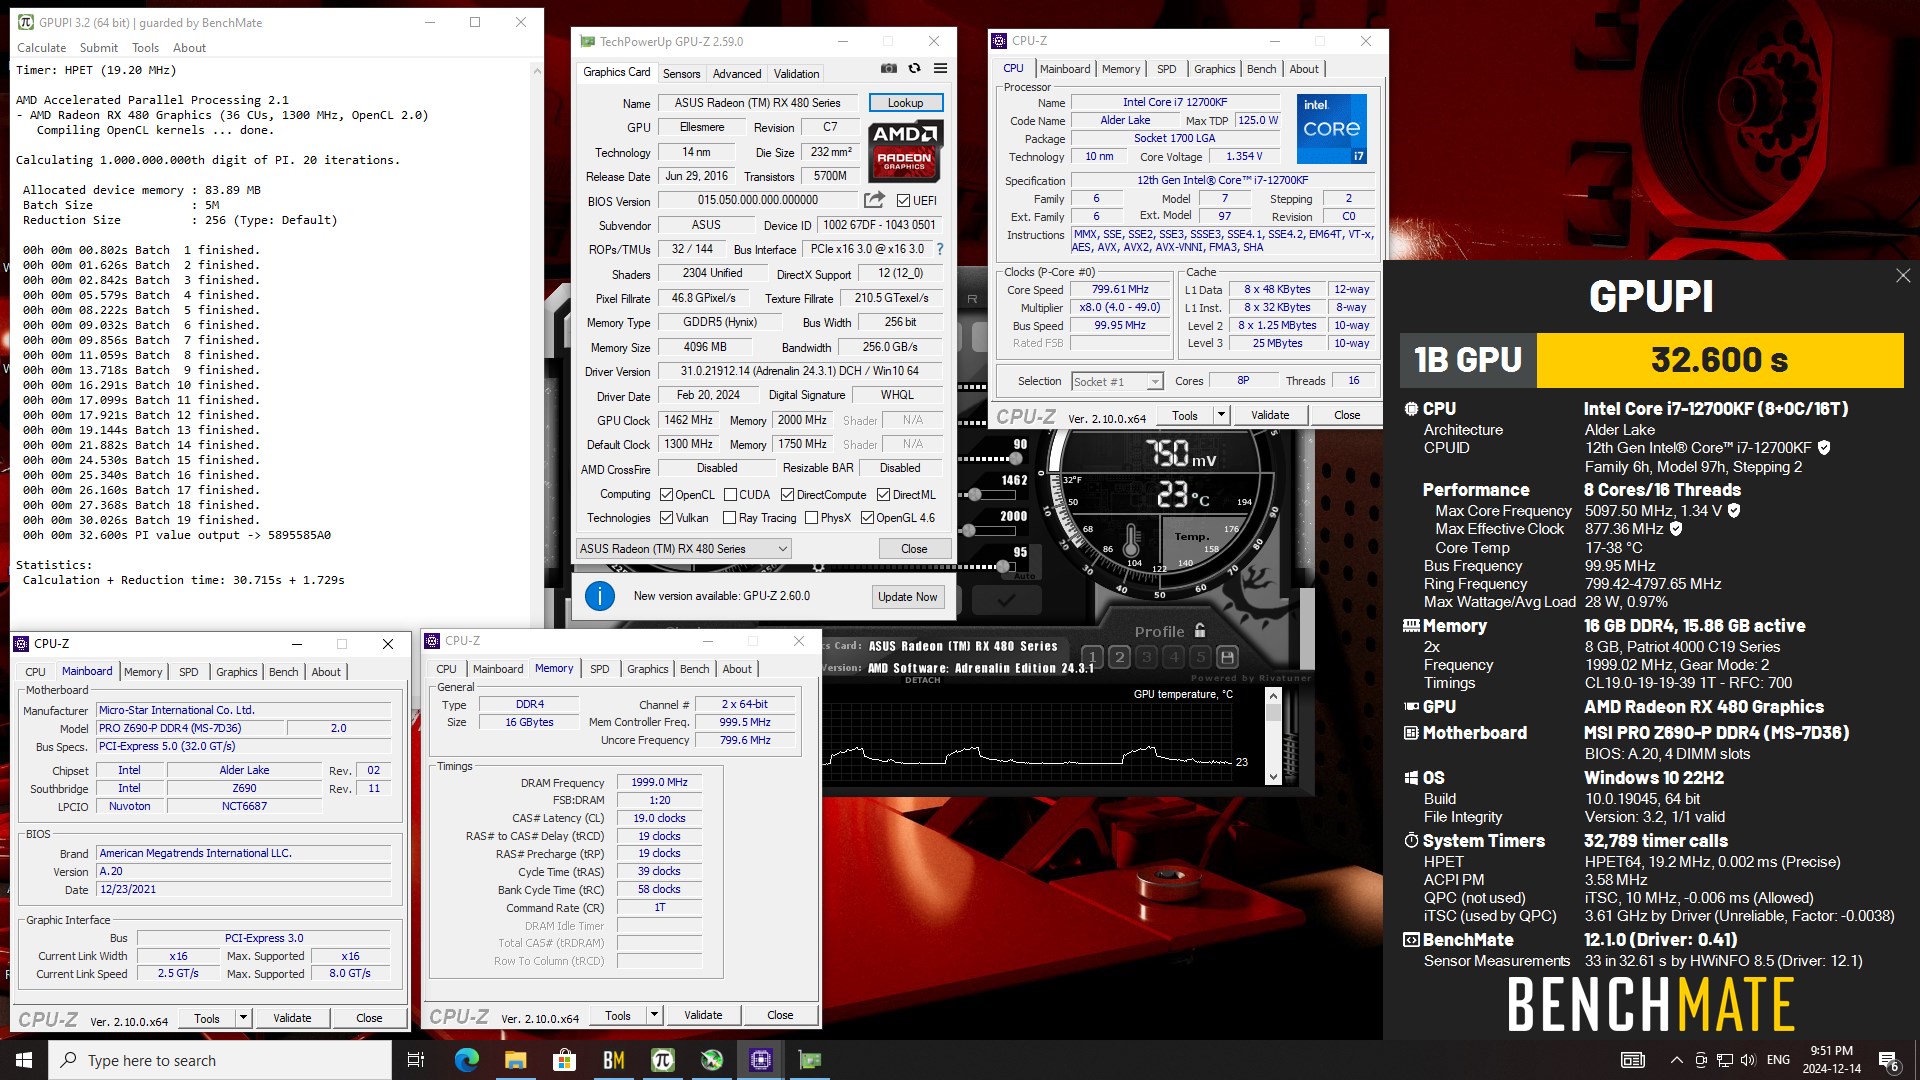Screen dimensions: 1920x1080
Task: Open the Calculate menu in GPUPI
Action: 41,48
